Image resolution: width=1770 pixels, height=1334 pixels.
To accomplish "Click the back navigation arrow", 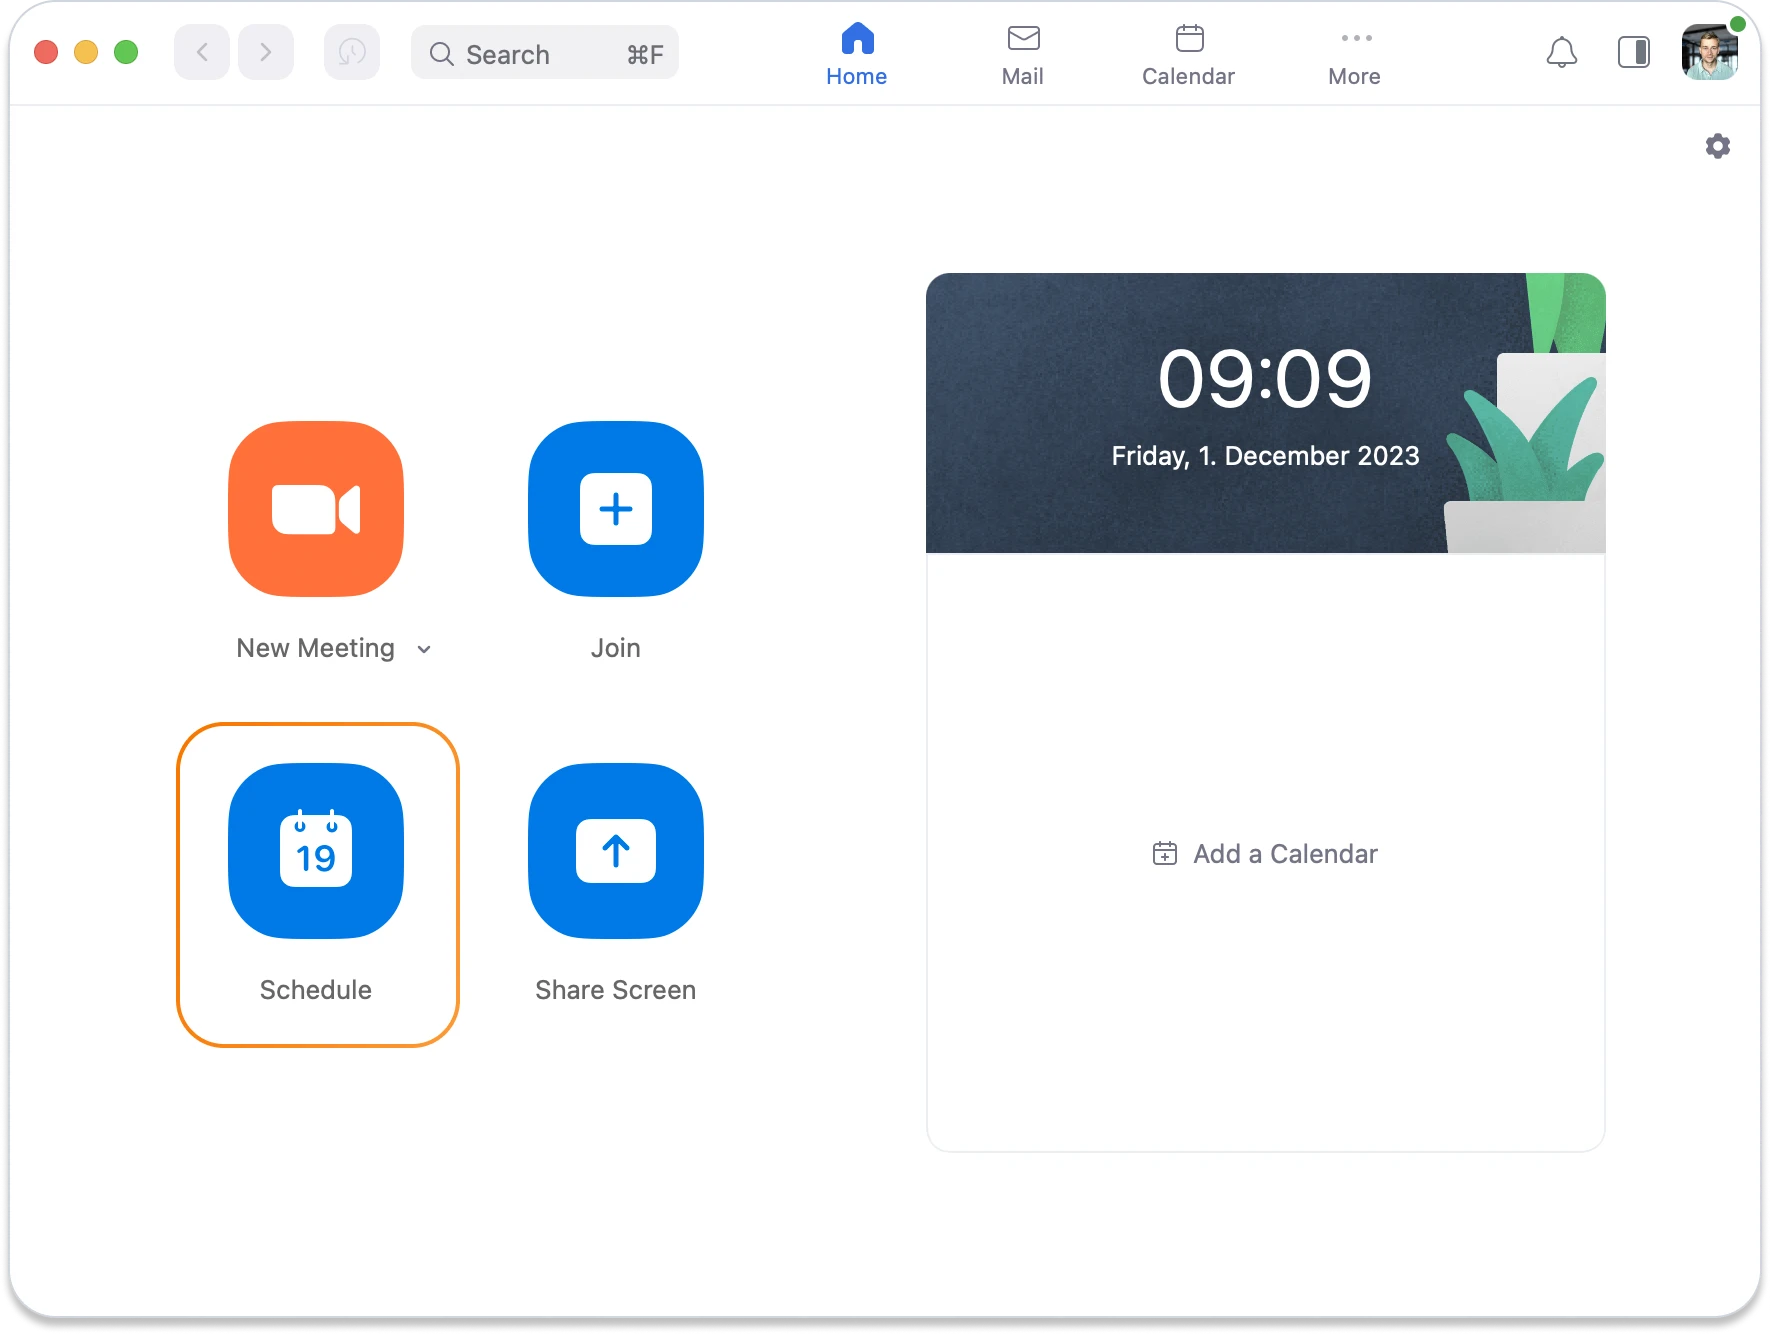I will click(x=201, y=52).
